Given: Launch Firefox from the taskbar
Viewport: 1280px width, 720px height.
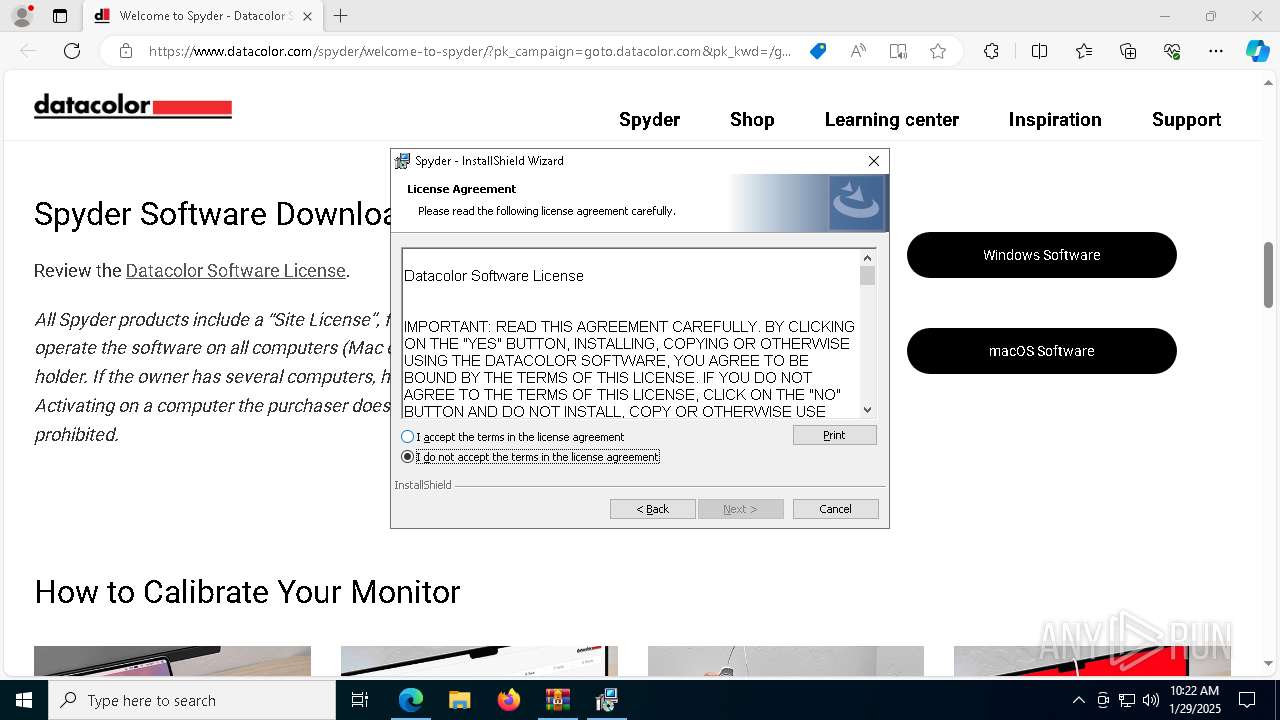Looking at the screenshot, I should (x=508, y=700).
